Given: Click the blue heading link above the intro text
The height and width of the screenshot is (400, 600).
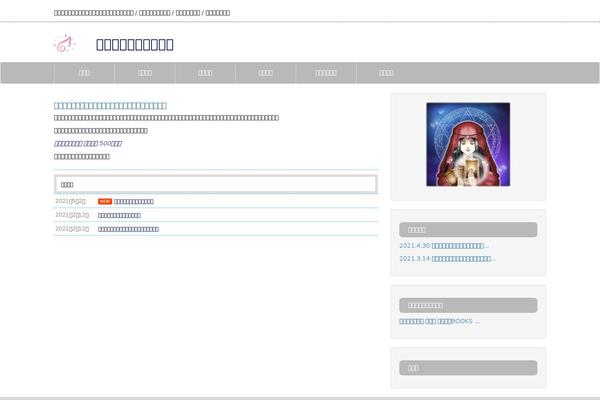Looking at the screenshot, I should pyautogui.click(x=110, y=106).
